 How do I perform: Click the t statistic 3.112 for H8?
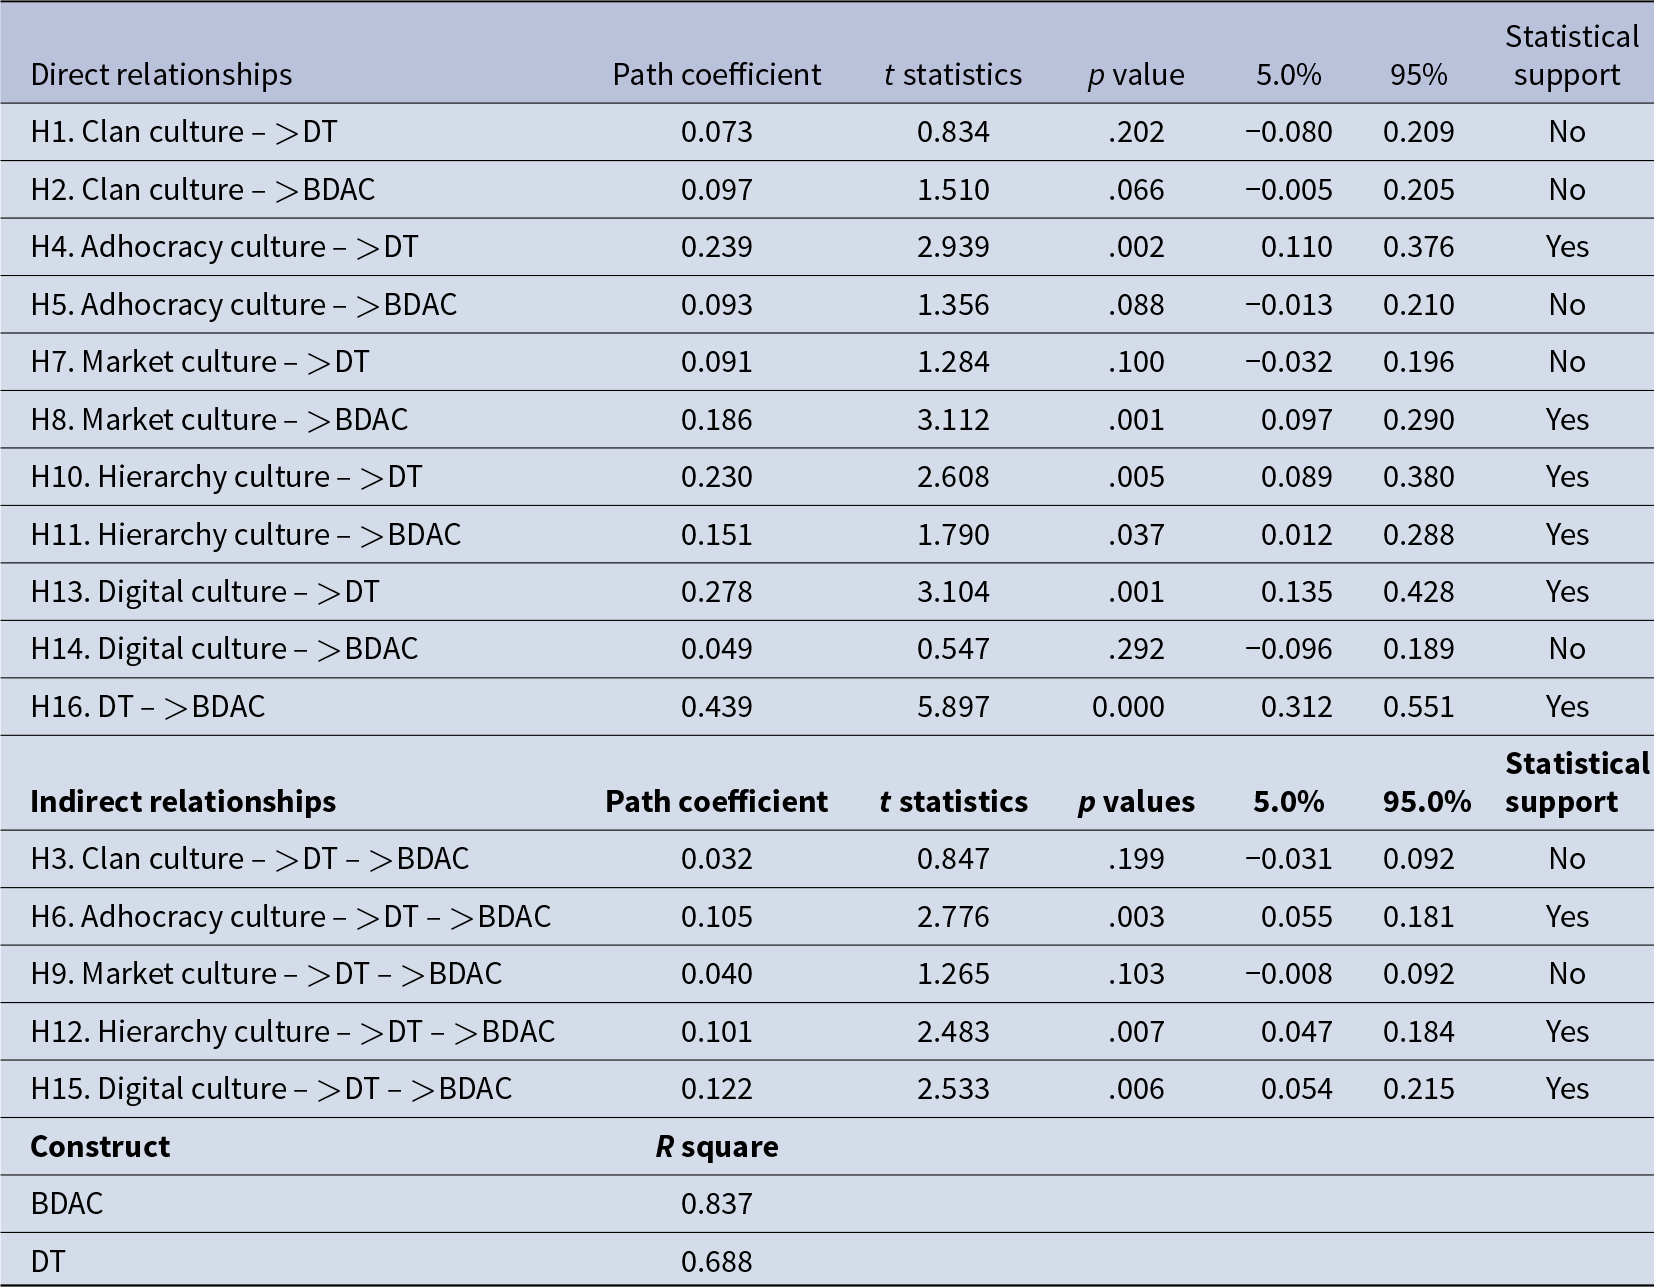click(x=953, y=420)
